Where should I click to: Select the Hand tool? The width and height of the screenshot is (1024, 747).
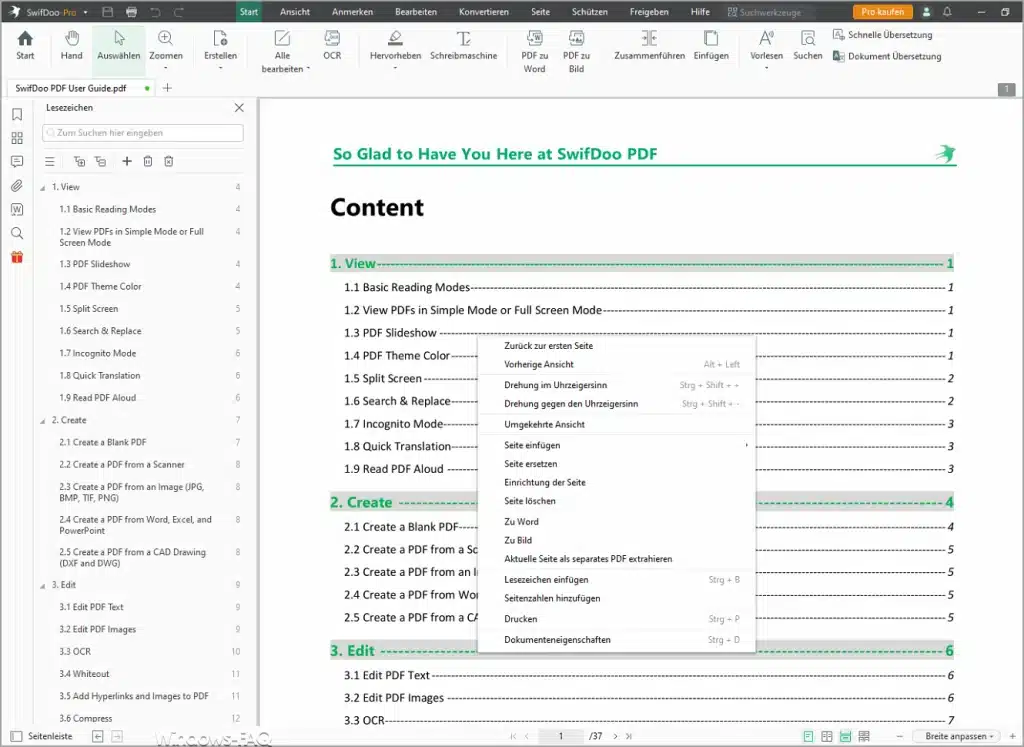pyautogui.click(x=72, y=46)
